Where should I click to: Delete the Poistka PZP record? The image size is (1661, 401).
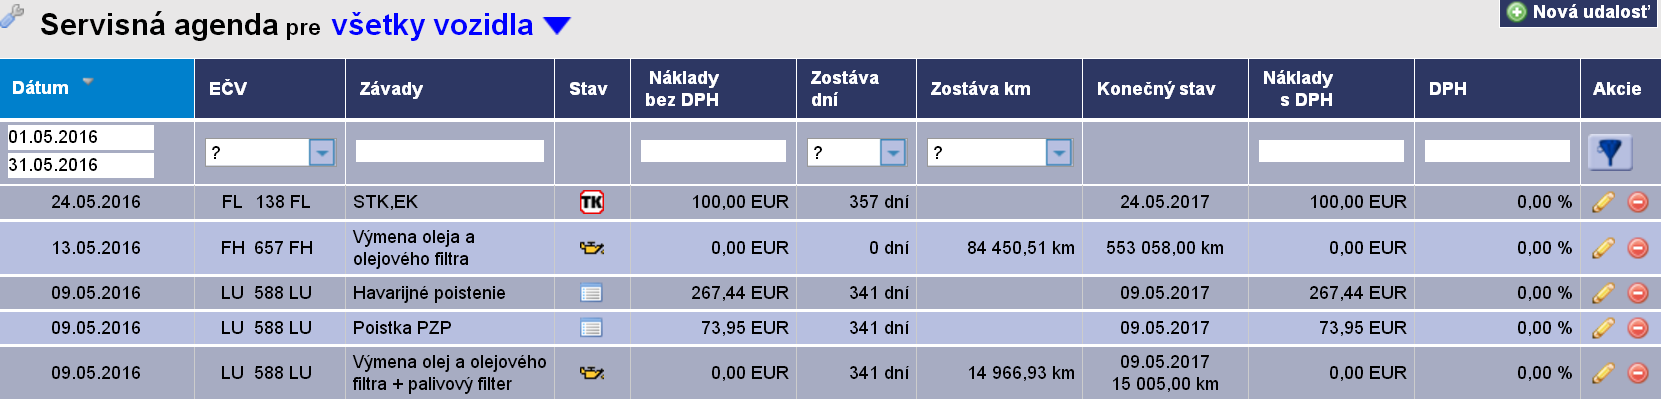pos(1638,328)
